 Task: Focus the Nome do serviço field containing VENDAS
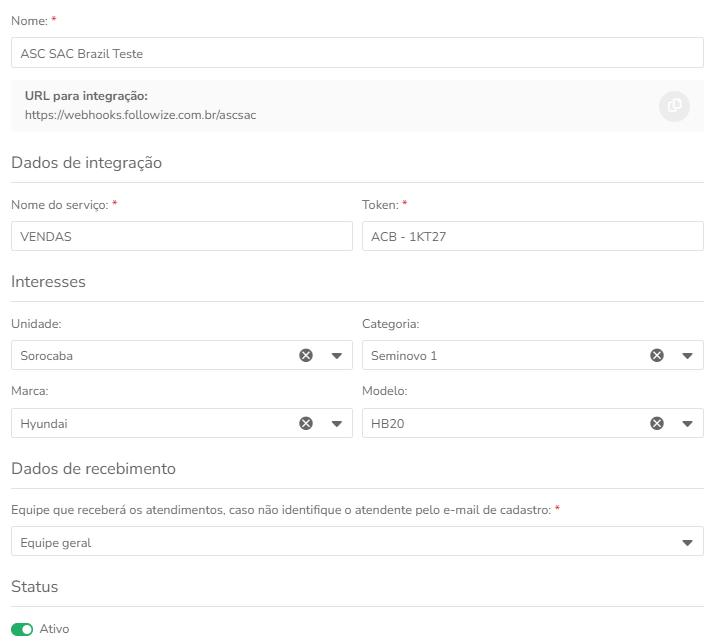point(182,236)
